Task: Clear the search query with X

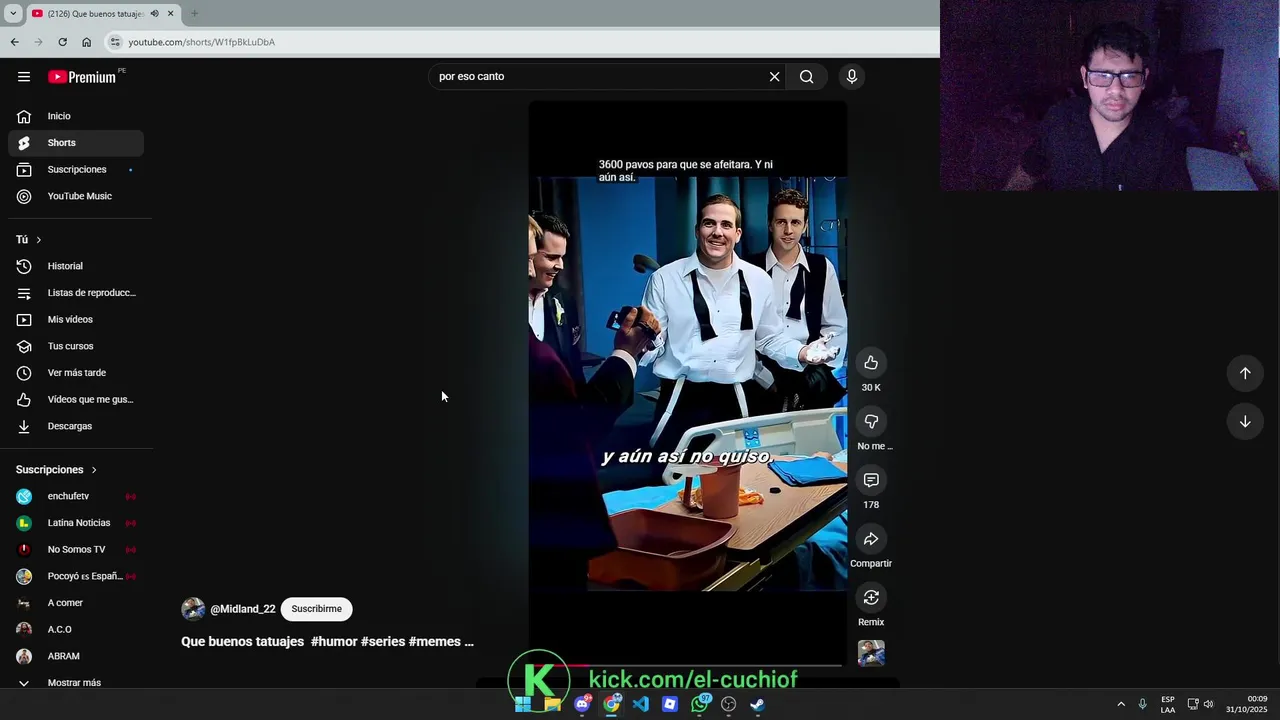Action: [x=774, y=77]
